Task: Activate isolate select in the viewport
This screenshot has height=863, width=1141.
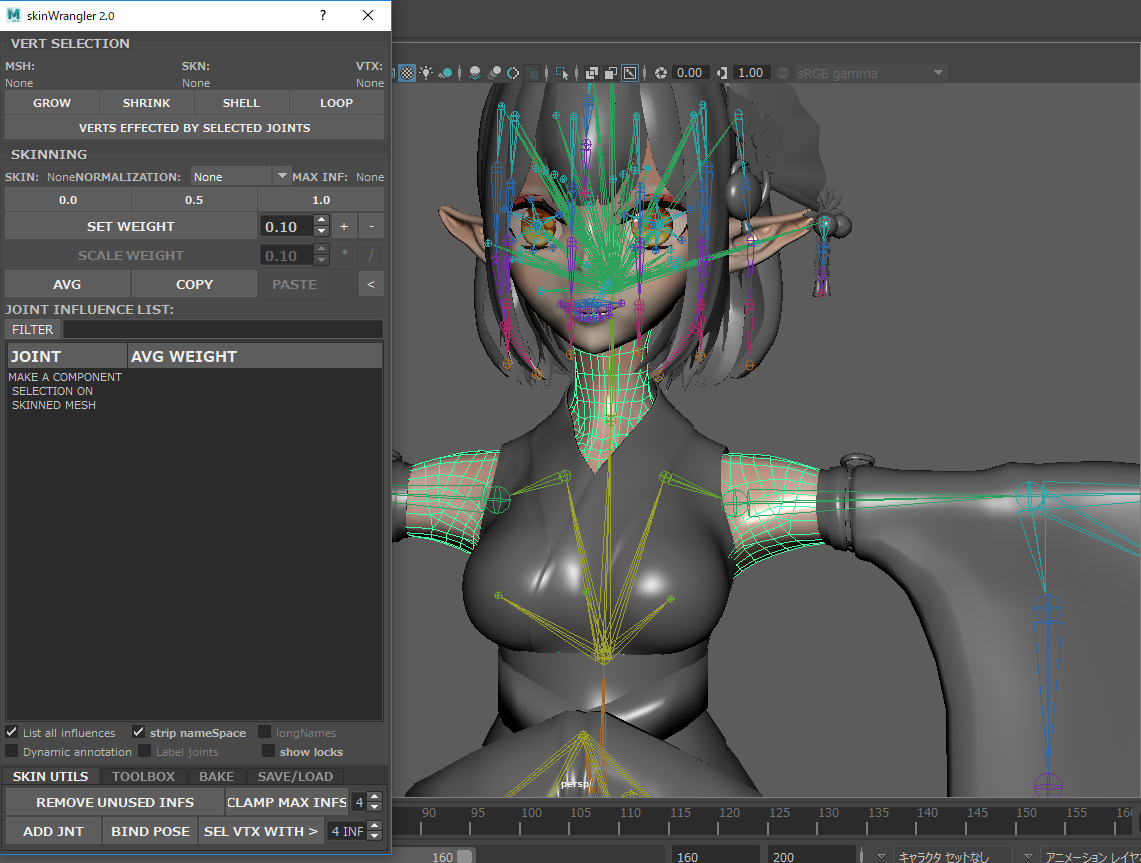Action: [x=563, y=72]
